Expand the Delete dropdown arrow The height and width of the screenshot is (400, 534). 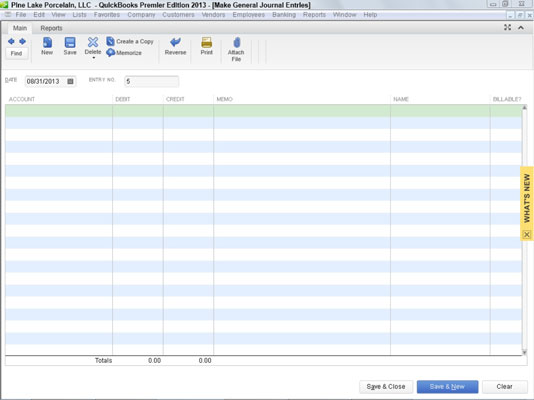(x=93, y=58)
